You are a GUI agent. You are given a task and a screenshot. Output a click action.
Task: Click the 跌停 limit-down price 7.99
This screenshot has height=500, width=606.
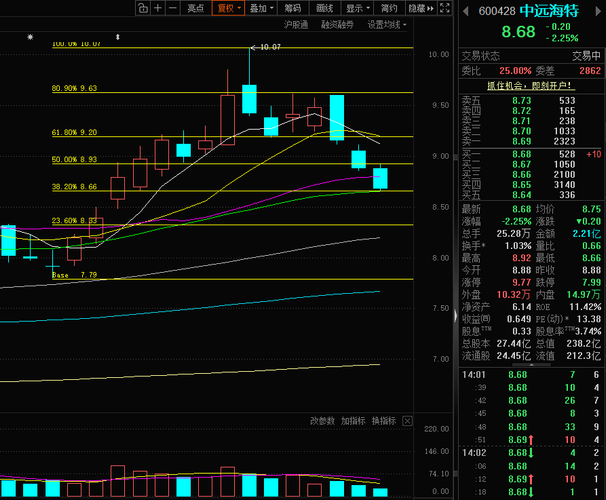(591, 282)
